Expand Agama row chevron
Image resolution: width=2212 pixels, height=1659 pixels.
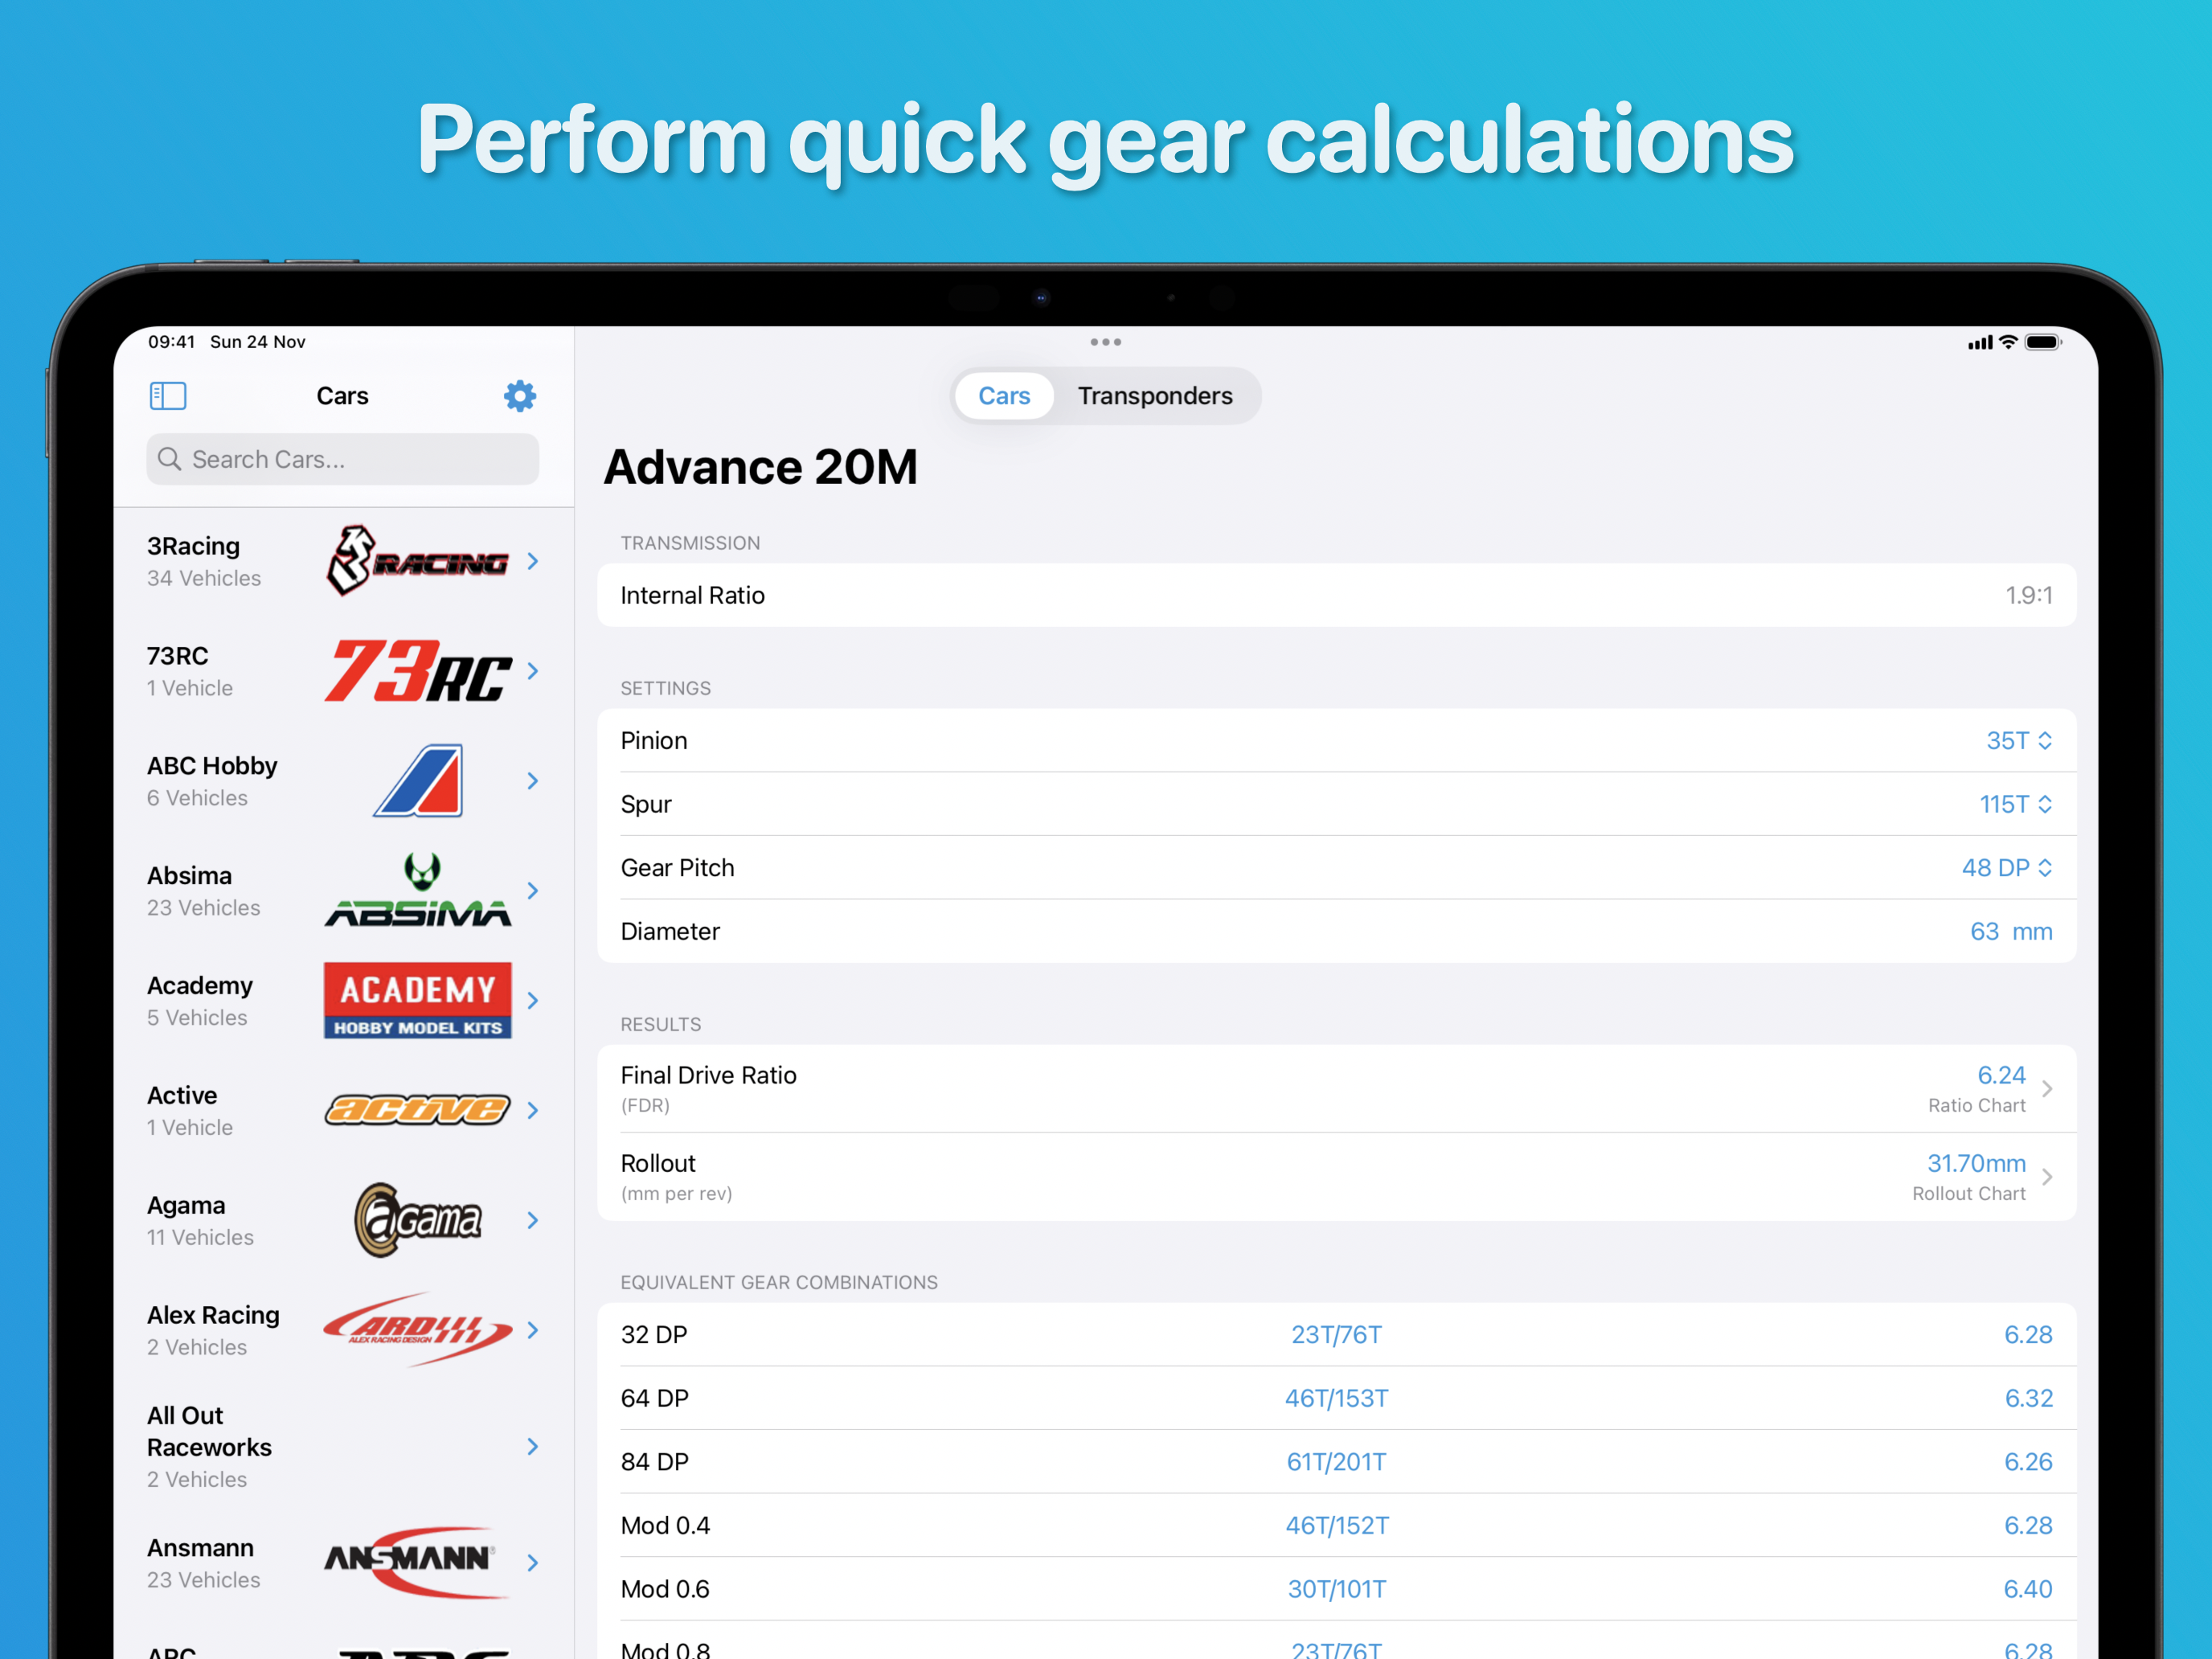point(533,1220)
